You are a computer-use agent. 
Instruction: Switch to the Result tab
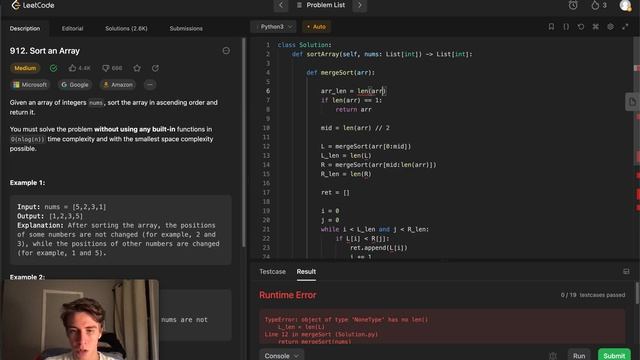306,272
